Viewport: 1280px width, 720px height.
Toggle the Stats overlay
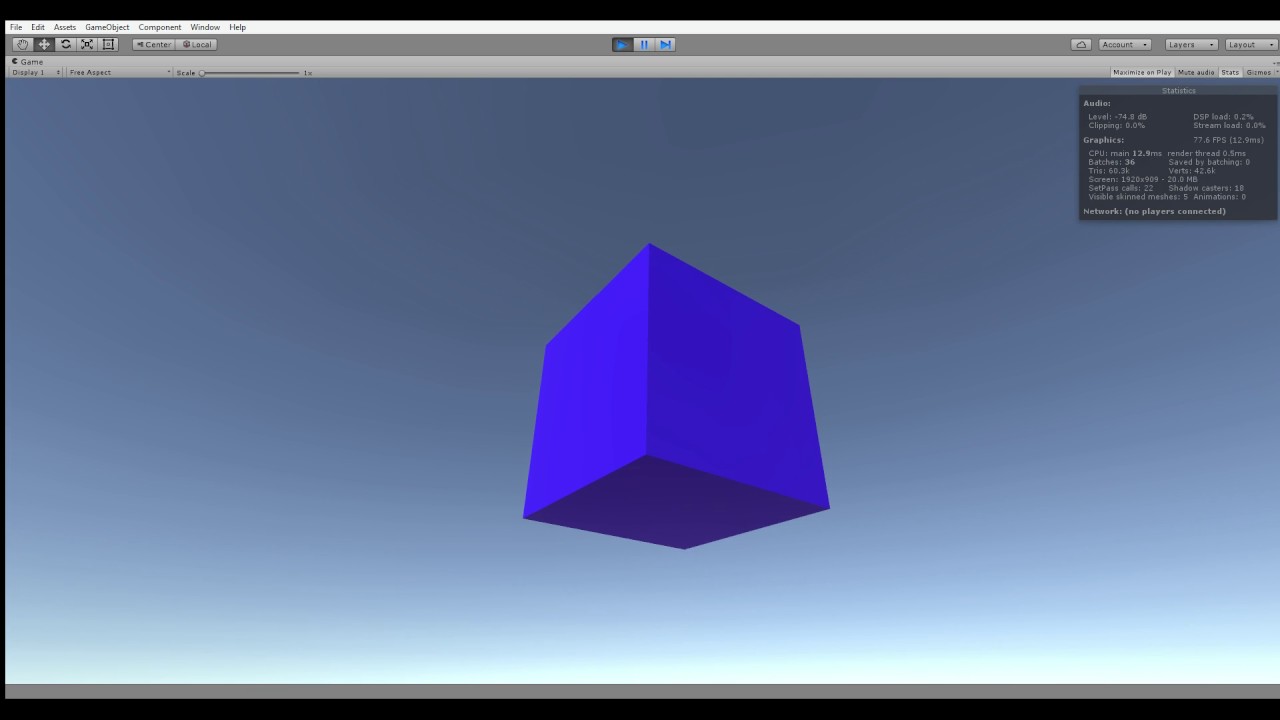pyautogui.click(x=1230, y=72)
